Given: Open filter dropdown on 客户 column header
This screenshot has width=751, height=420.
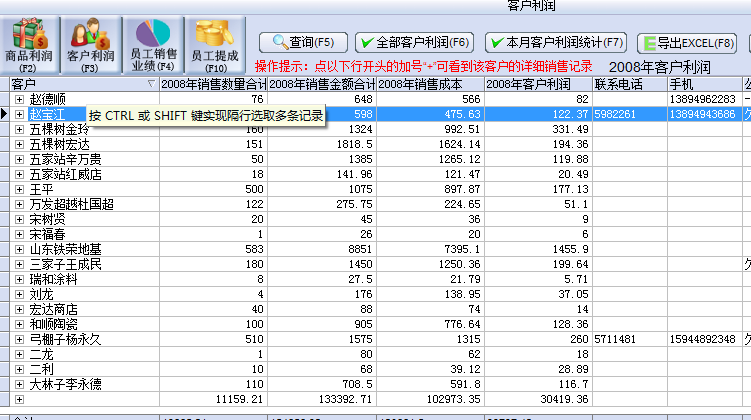Looking at the screenshot, I should (151, 84).
